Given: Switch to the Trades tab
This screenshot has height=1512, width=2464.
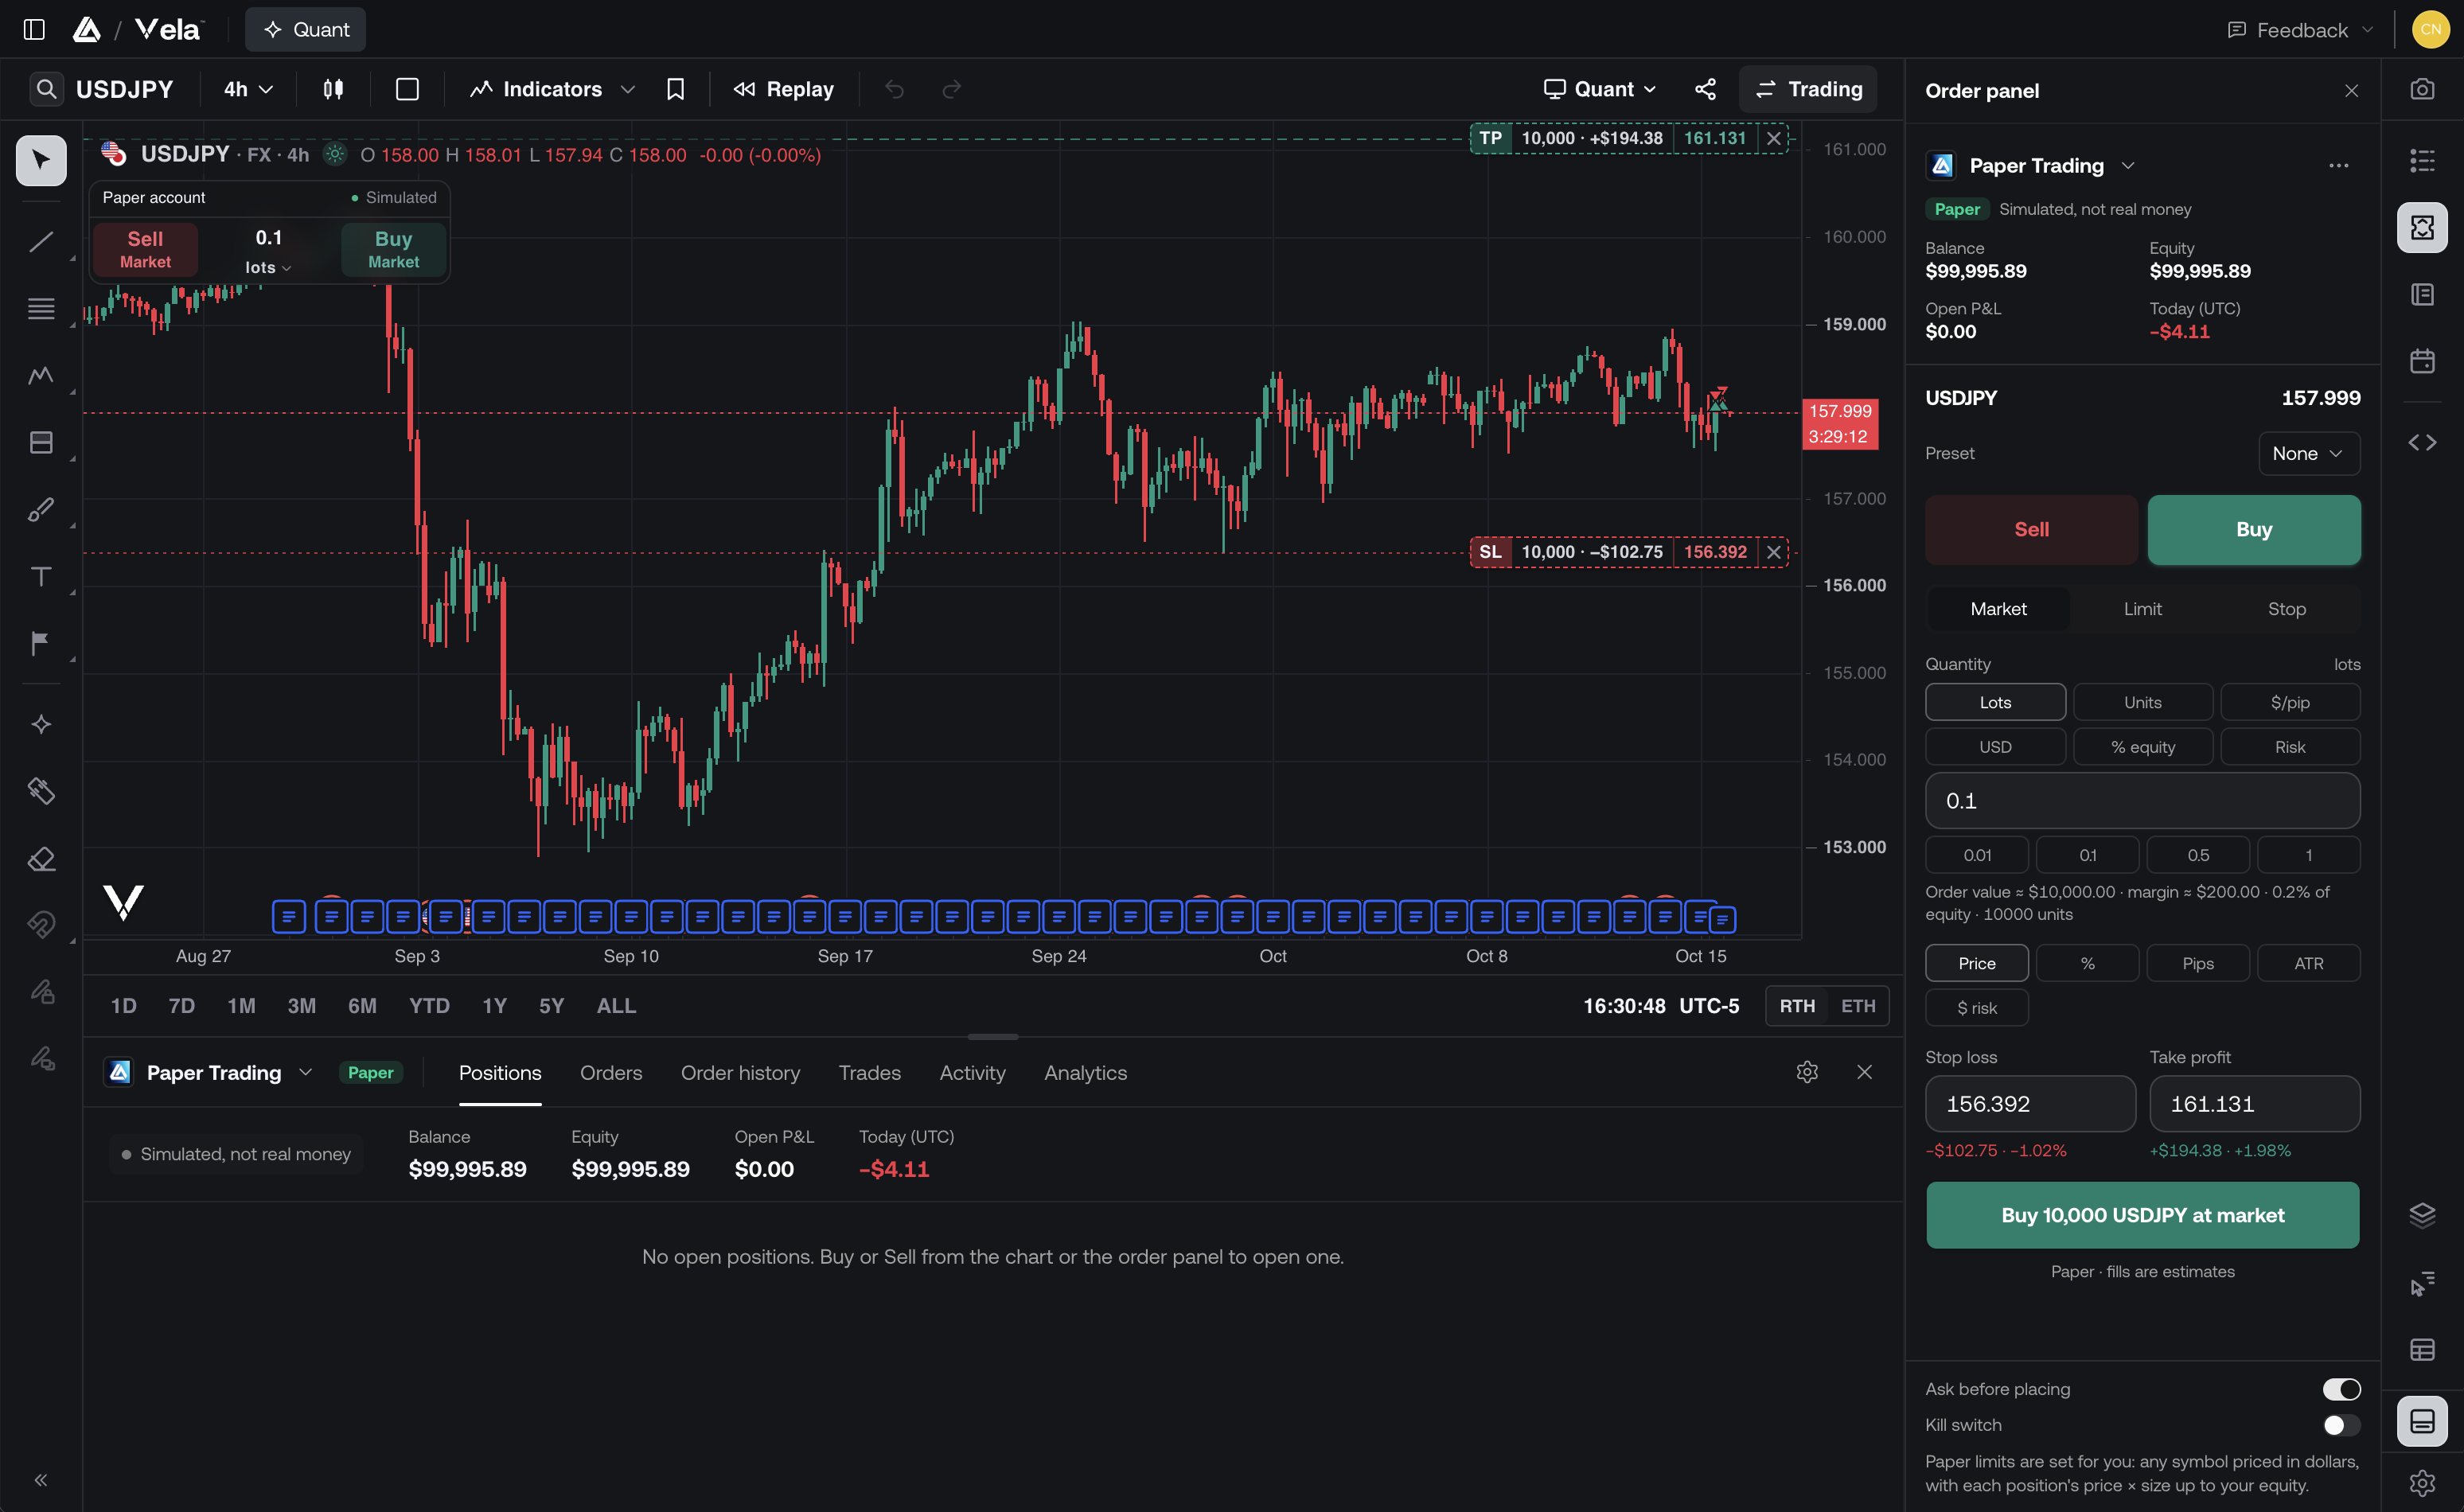Looking at the screenshot, I should tap(869, 1072).
